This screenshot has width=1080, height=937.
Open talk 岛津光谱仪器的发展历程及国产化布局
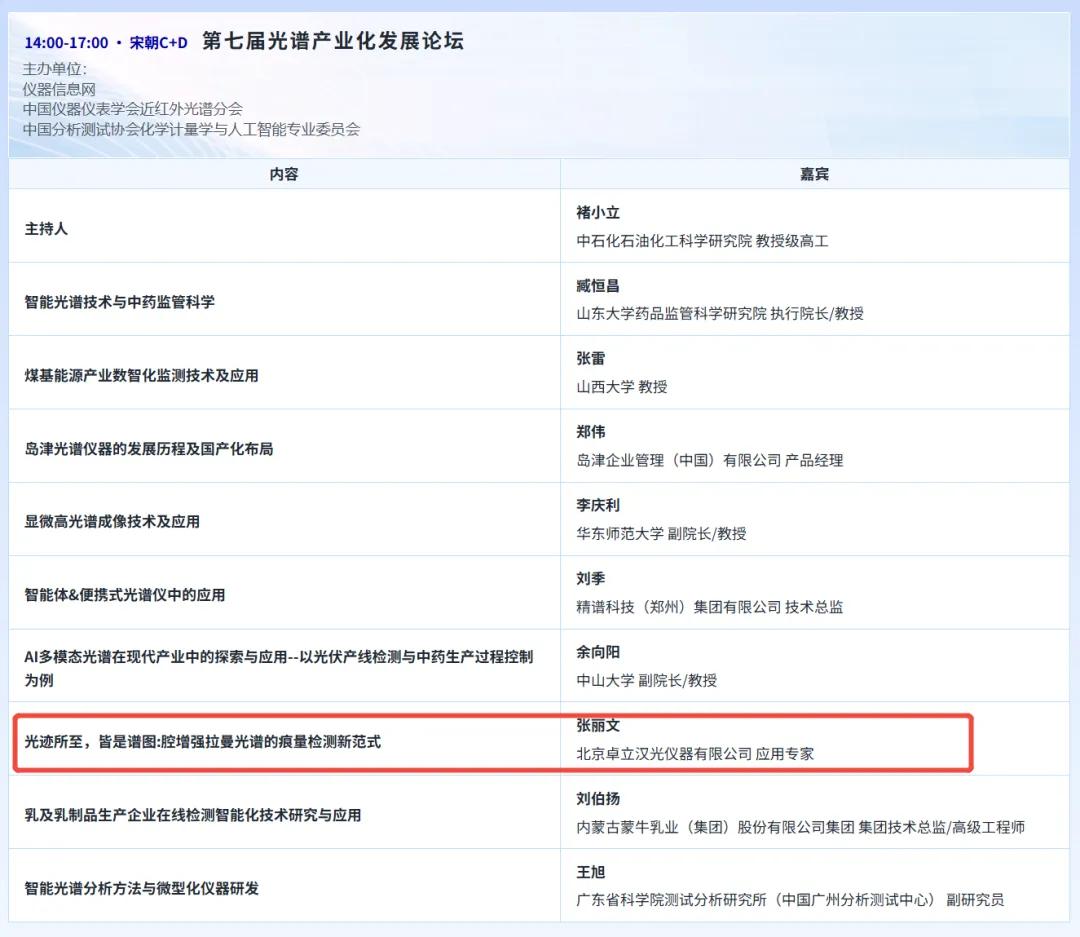(148, 449)
